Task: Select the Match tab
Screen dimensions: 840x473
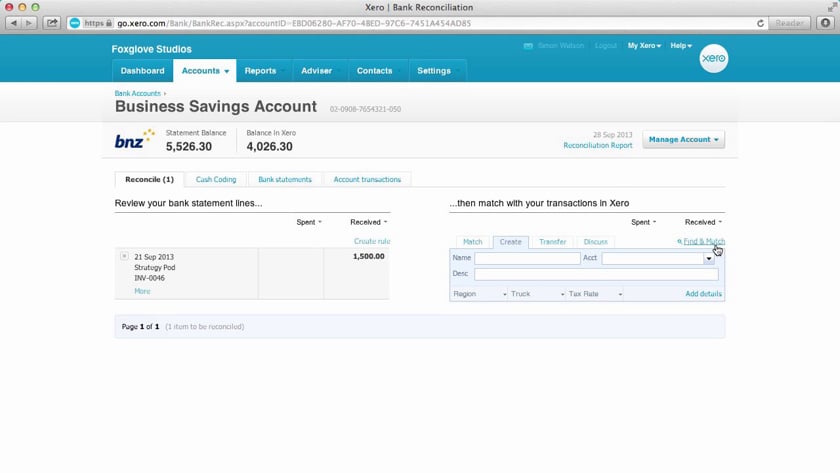Action: point(472,242)
